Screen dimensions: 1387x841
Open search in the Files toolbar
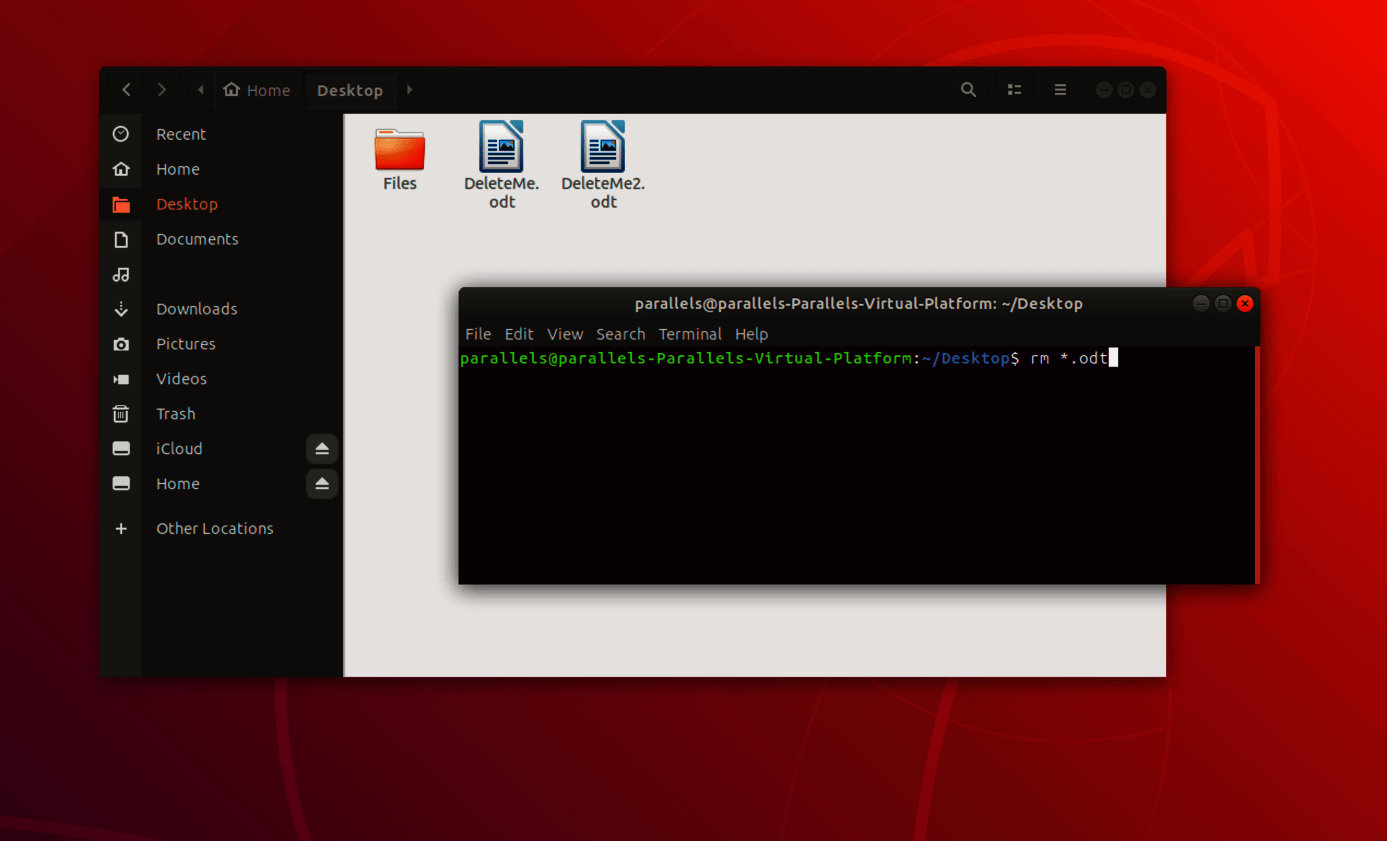pyautogui.click(x=967, y=89)
